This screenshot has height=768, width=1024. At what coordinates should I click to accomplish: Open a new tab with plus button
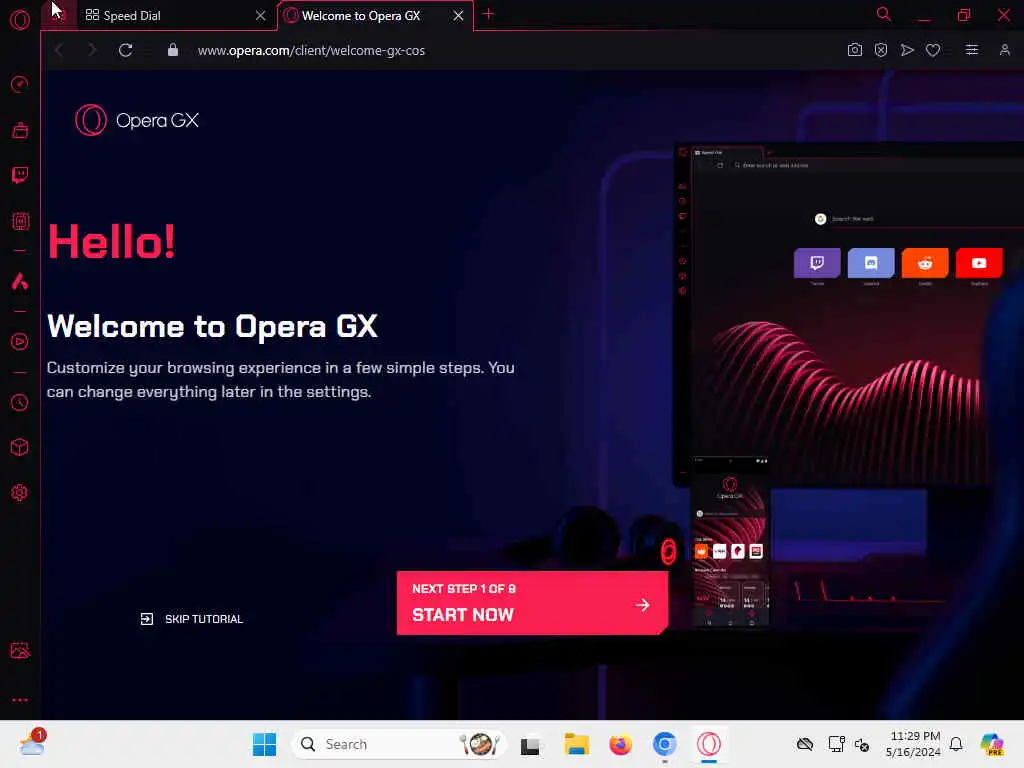click(x=488, y=14)
